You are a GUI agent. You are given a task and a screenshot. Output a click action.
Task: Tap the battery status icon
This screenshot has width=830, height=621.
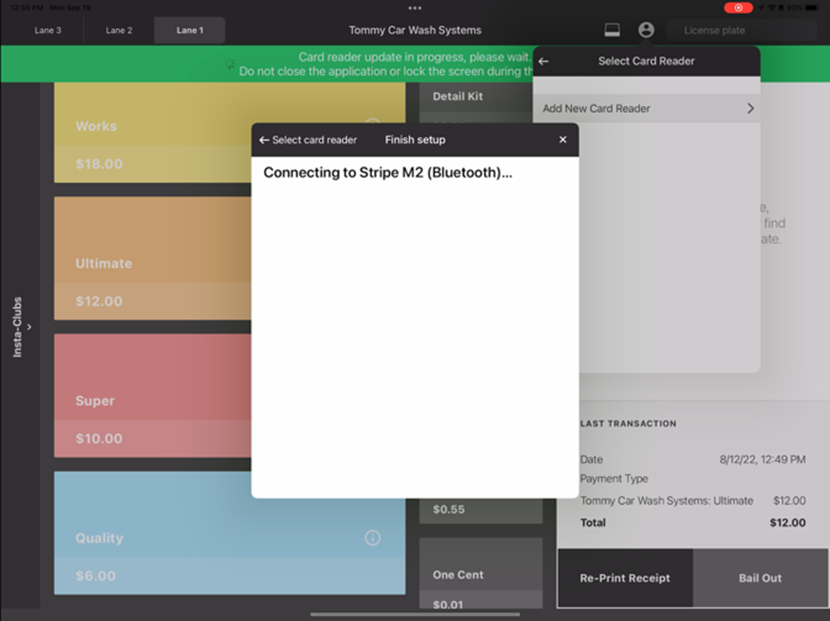coord(811,7)
